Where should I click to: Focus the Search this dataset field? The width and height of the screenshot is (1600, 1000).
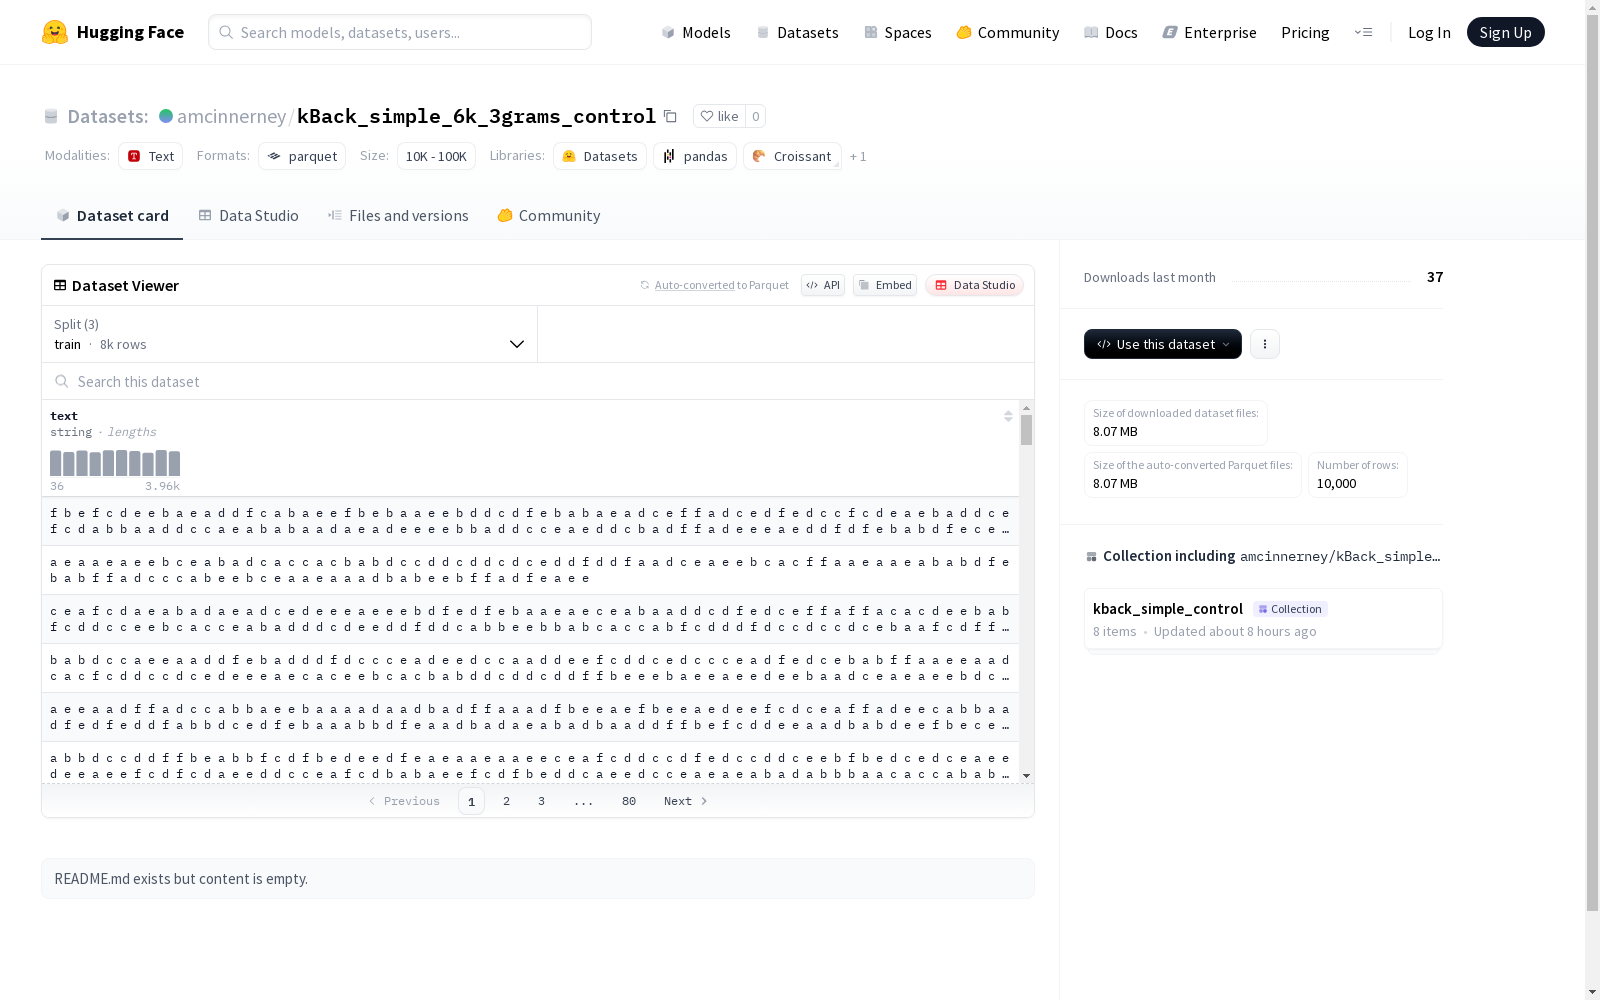click(x=538, y=381)
